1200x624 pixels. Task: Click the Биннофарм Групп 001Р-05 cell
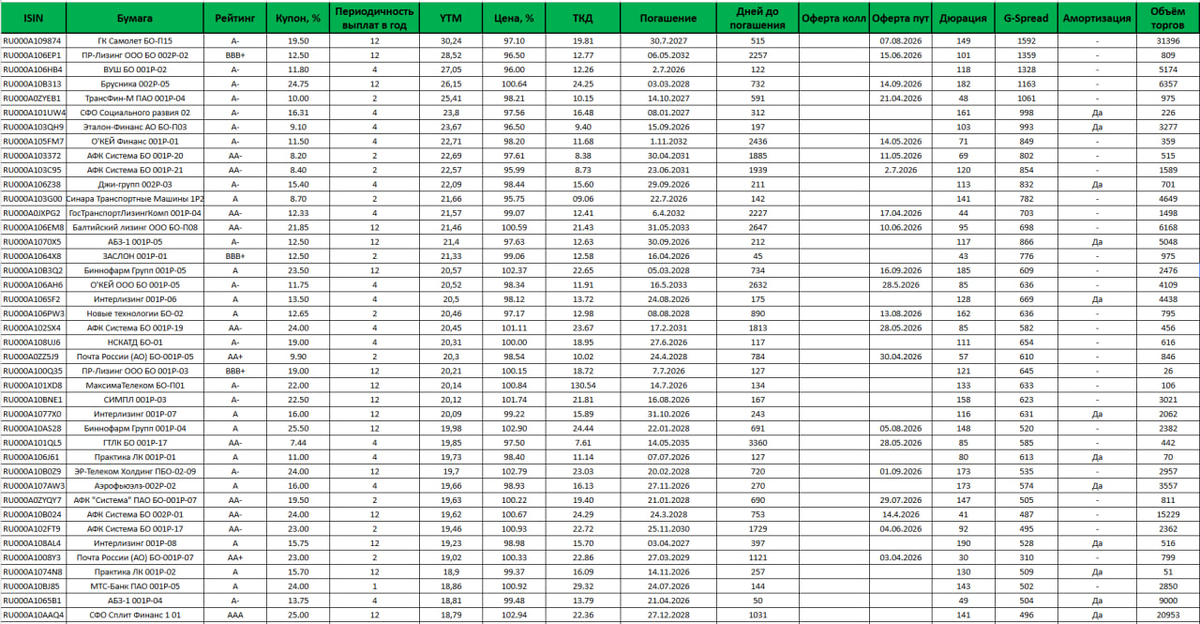click(x=135, y=272)
